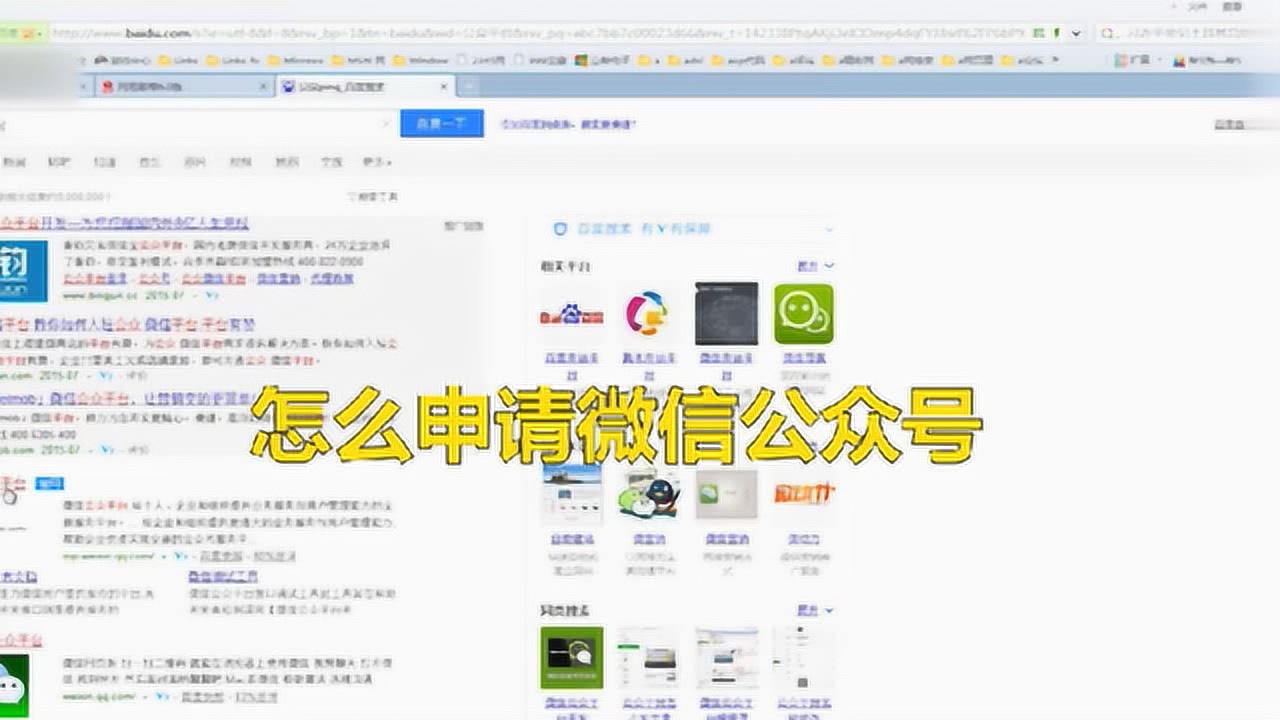Focus the browser address bar showing baidu.com
1280x720 pixels.
coord(538,33)
